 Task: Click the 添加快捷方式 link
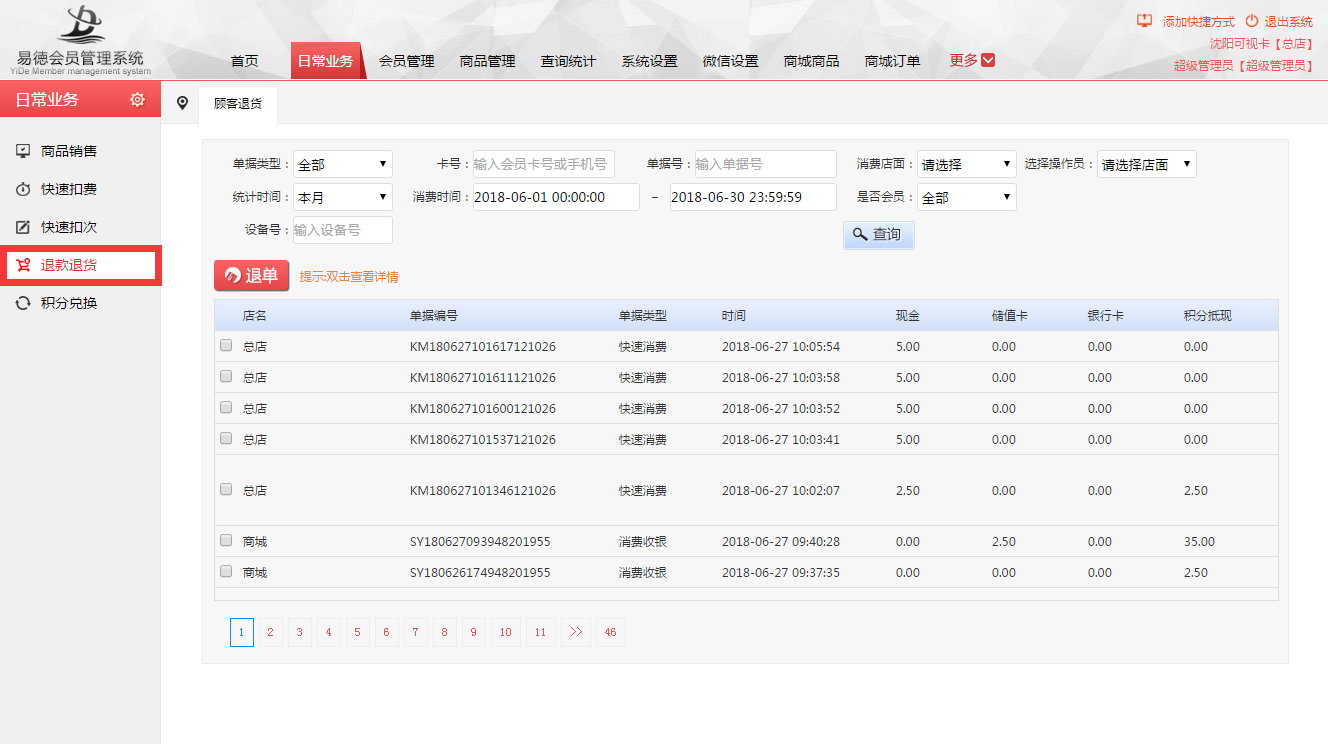point(1198,21)
